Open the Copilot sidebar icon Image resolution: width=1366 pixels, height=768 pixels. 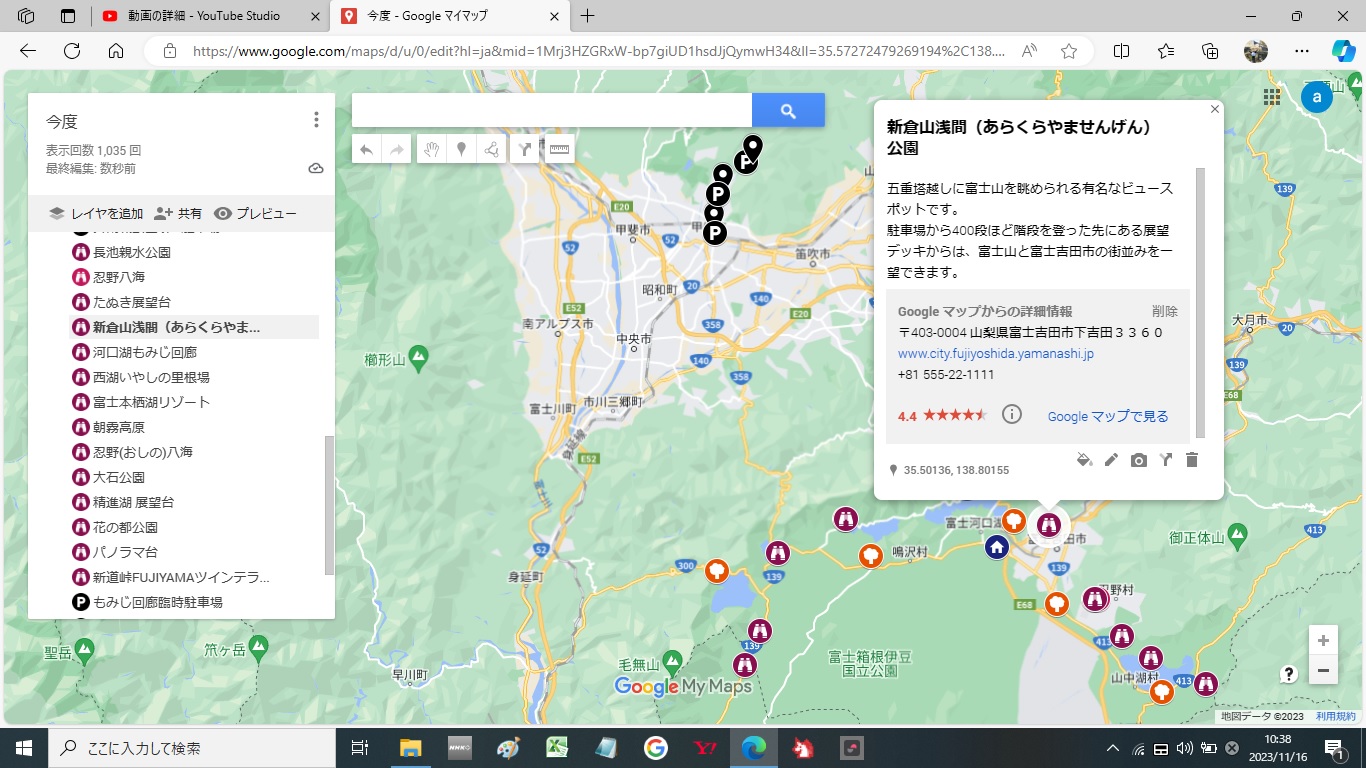(x=1343, y=51)
